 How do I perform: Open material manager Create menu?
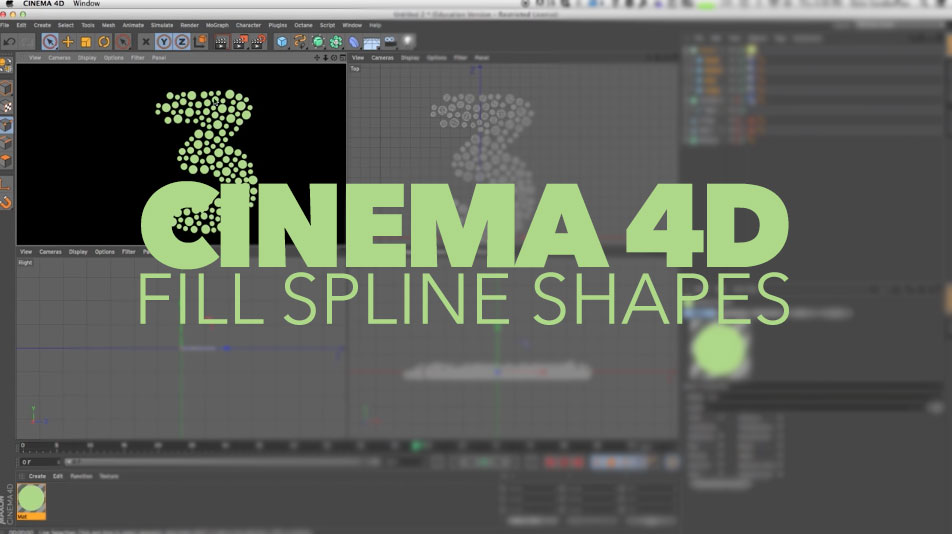click(x=37, y=476)
